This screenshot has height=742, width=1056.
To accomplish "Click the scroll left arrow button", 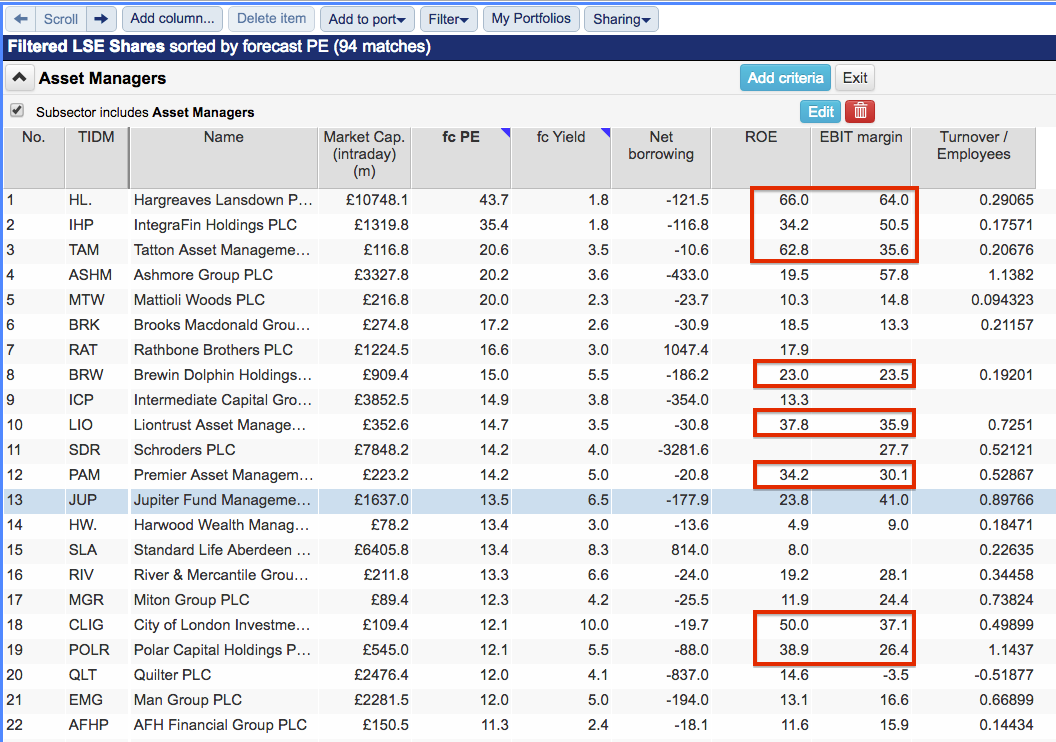I will (21, 19).
